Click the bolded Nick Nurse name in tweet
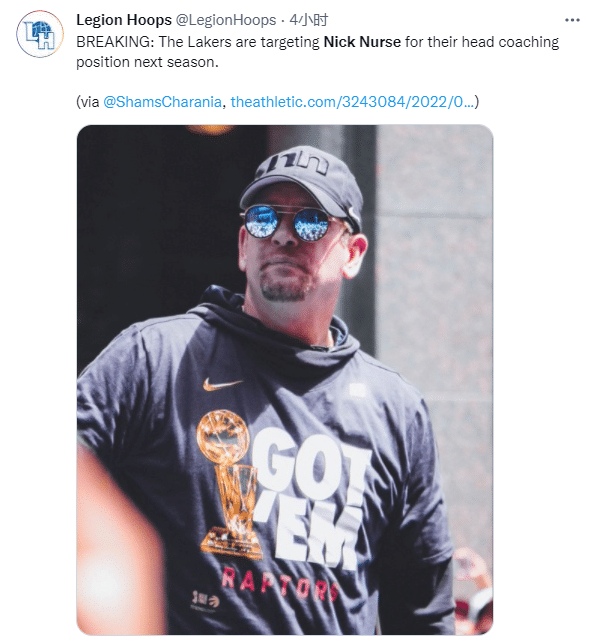Viewport: 590px width, 638px height. coord(362,42)
